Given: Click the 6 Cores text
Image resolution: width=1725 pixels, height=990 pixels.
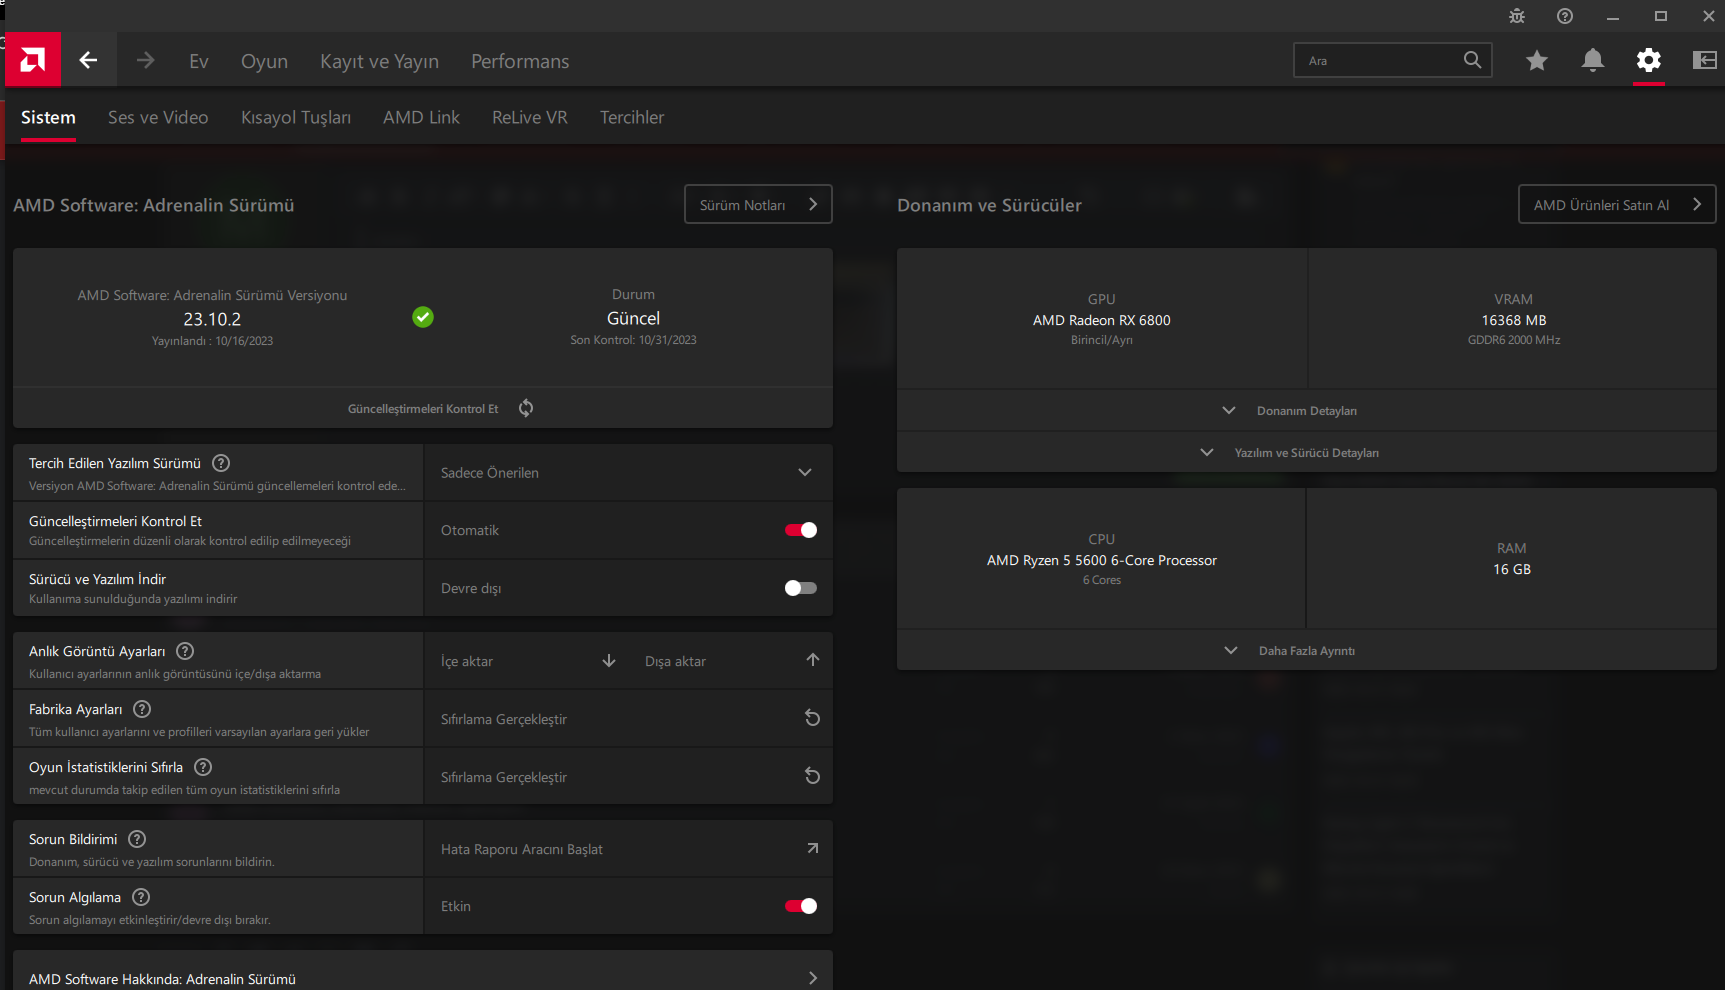Looking at the screenshot, I should [x=1101, y=580].
